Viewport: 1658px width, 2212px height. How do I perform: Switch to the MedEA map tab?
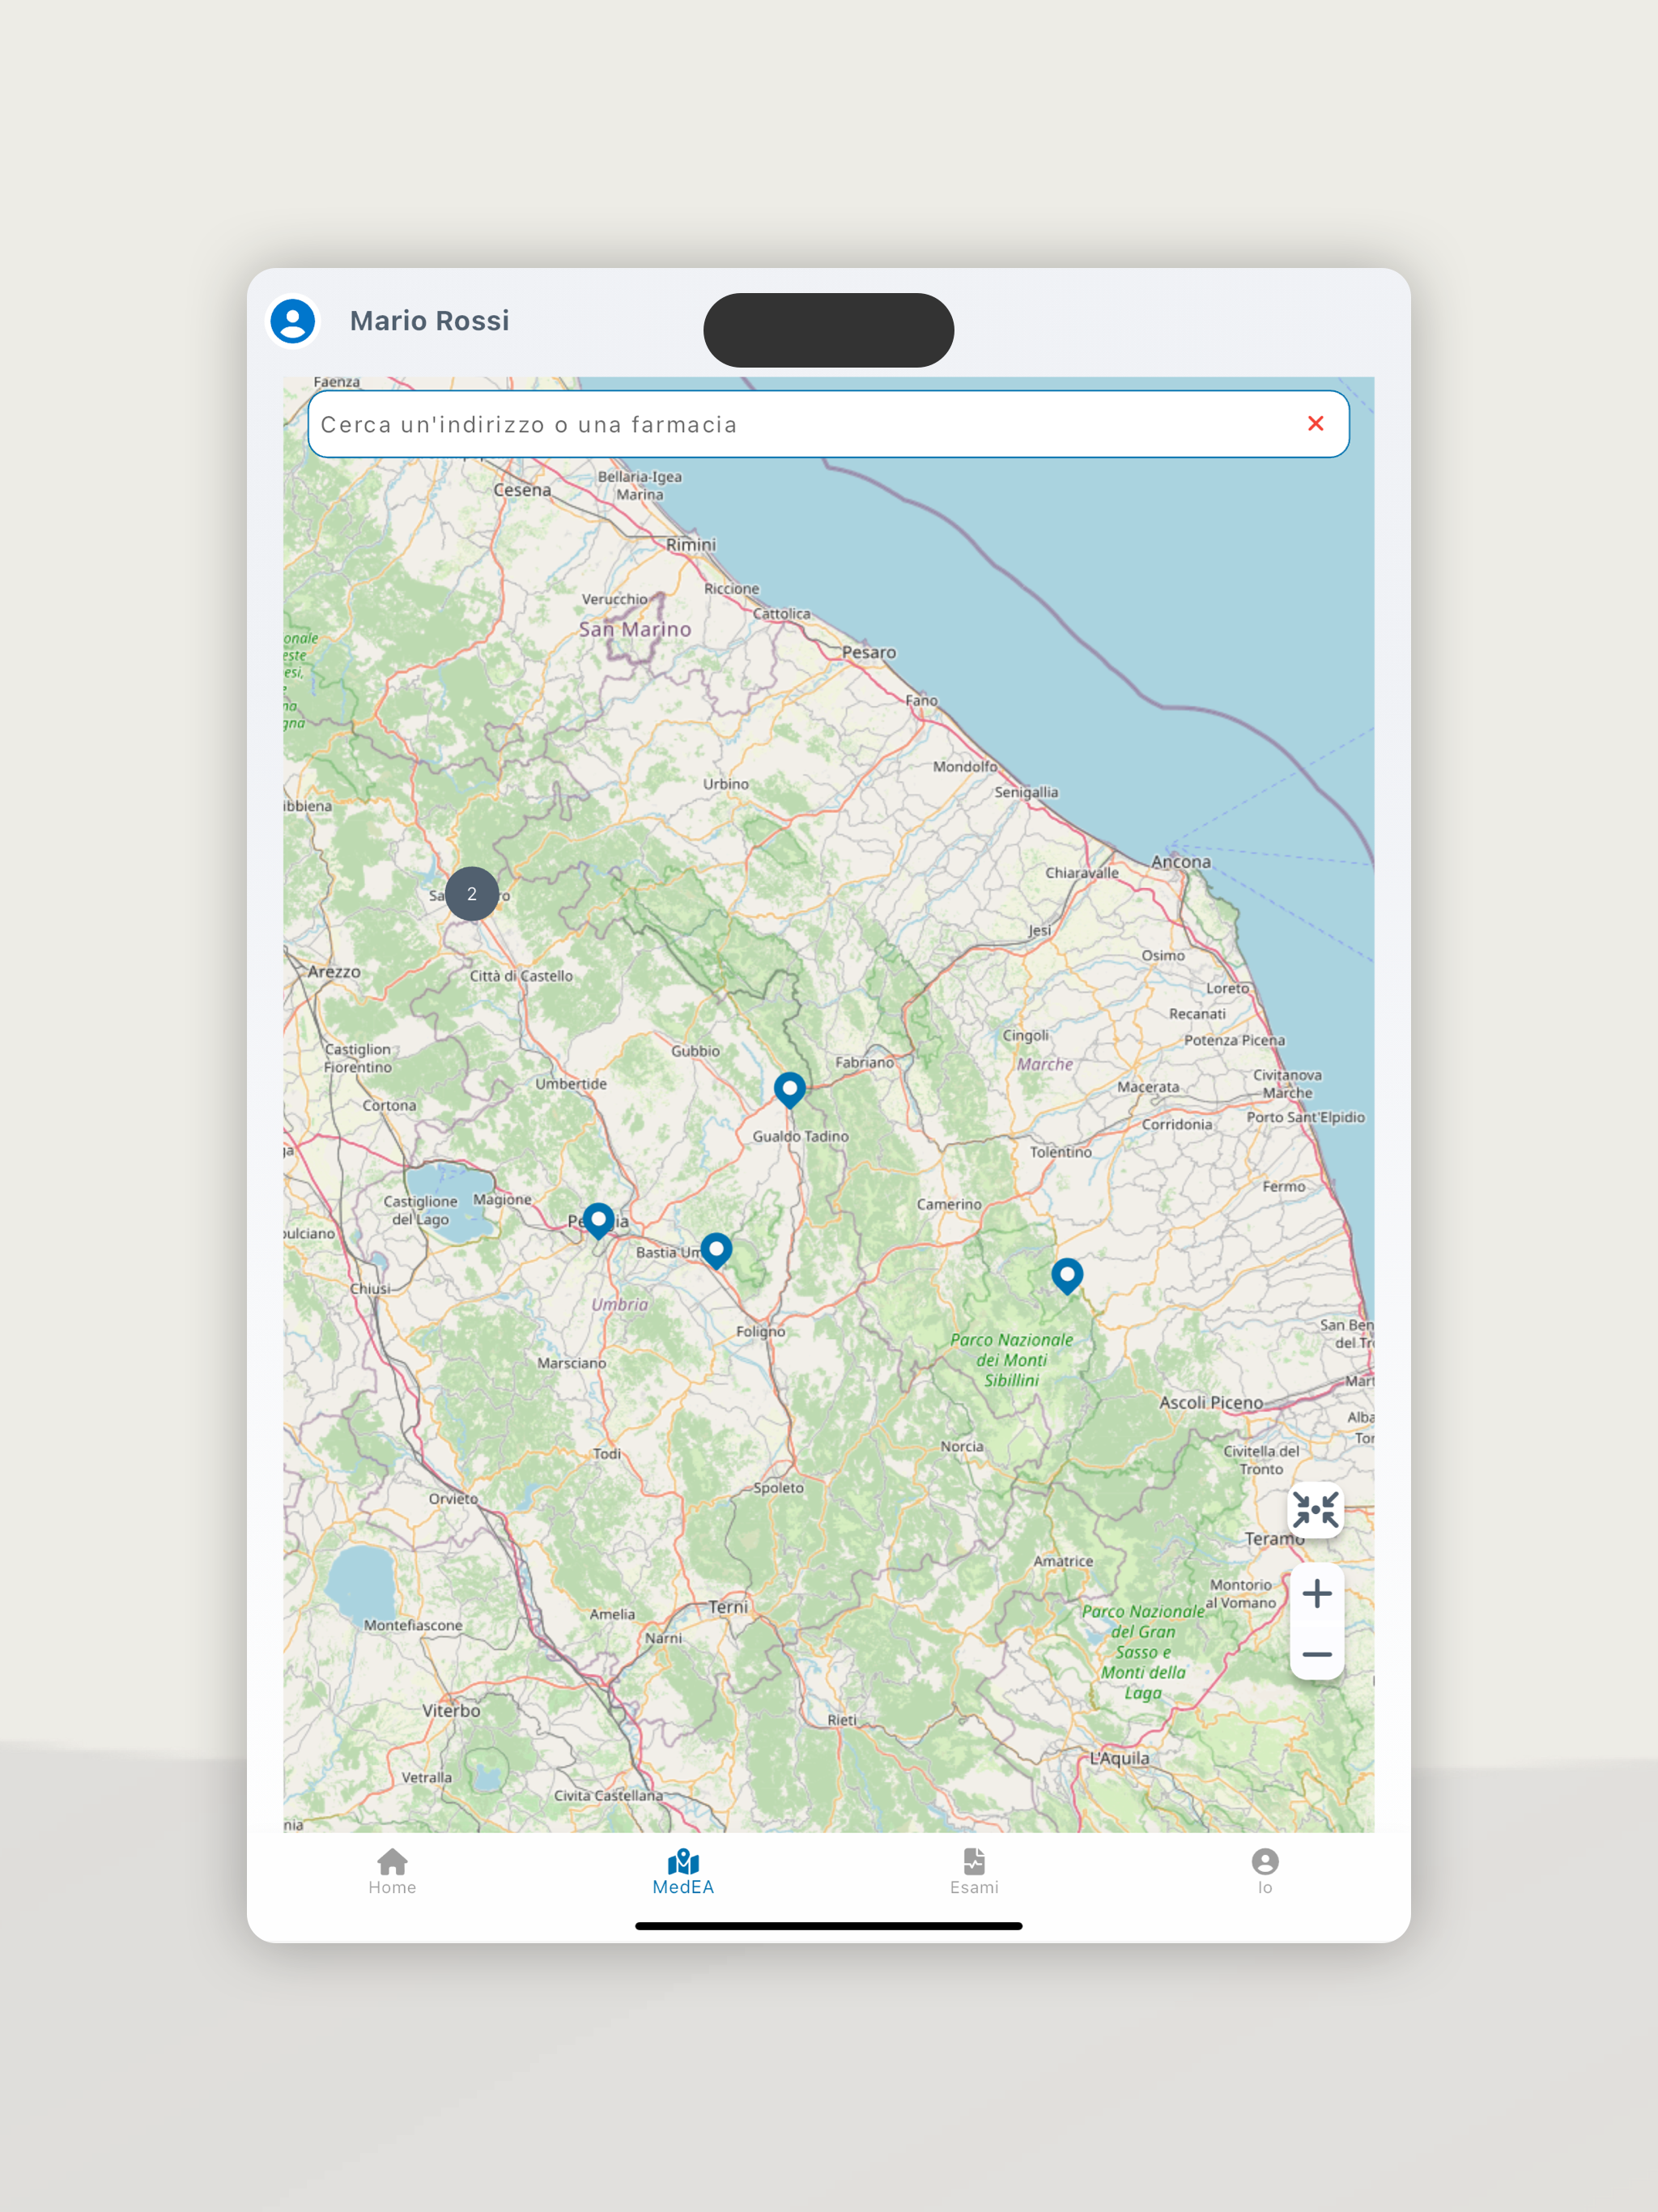click(x=683, y=1871)
